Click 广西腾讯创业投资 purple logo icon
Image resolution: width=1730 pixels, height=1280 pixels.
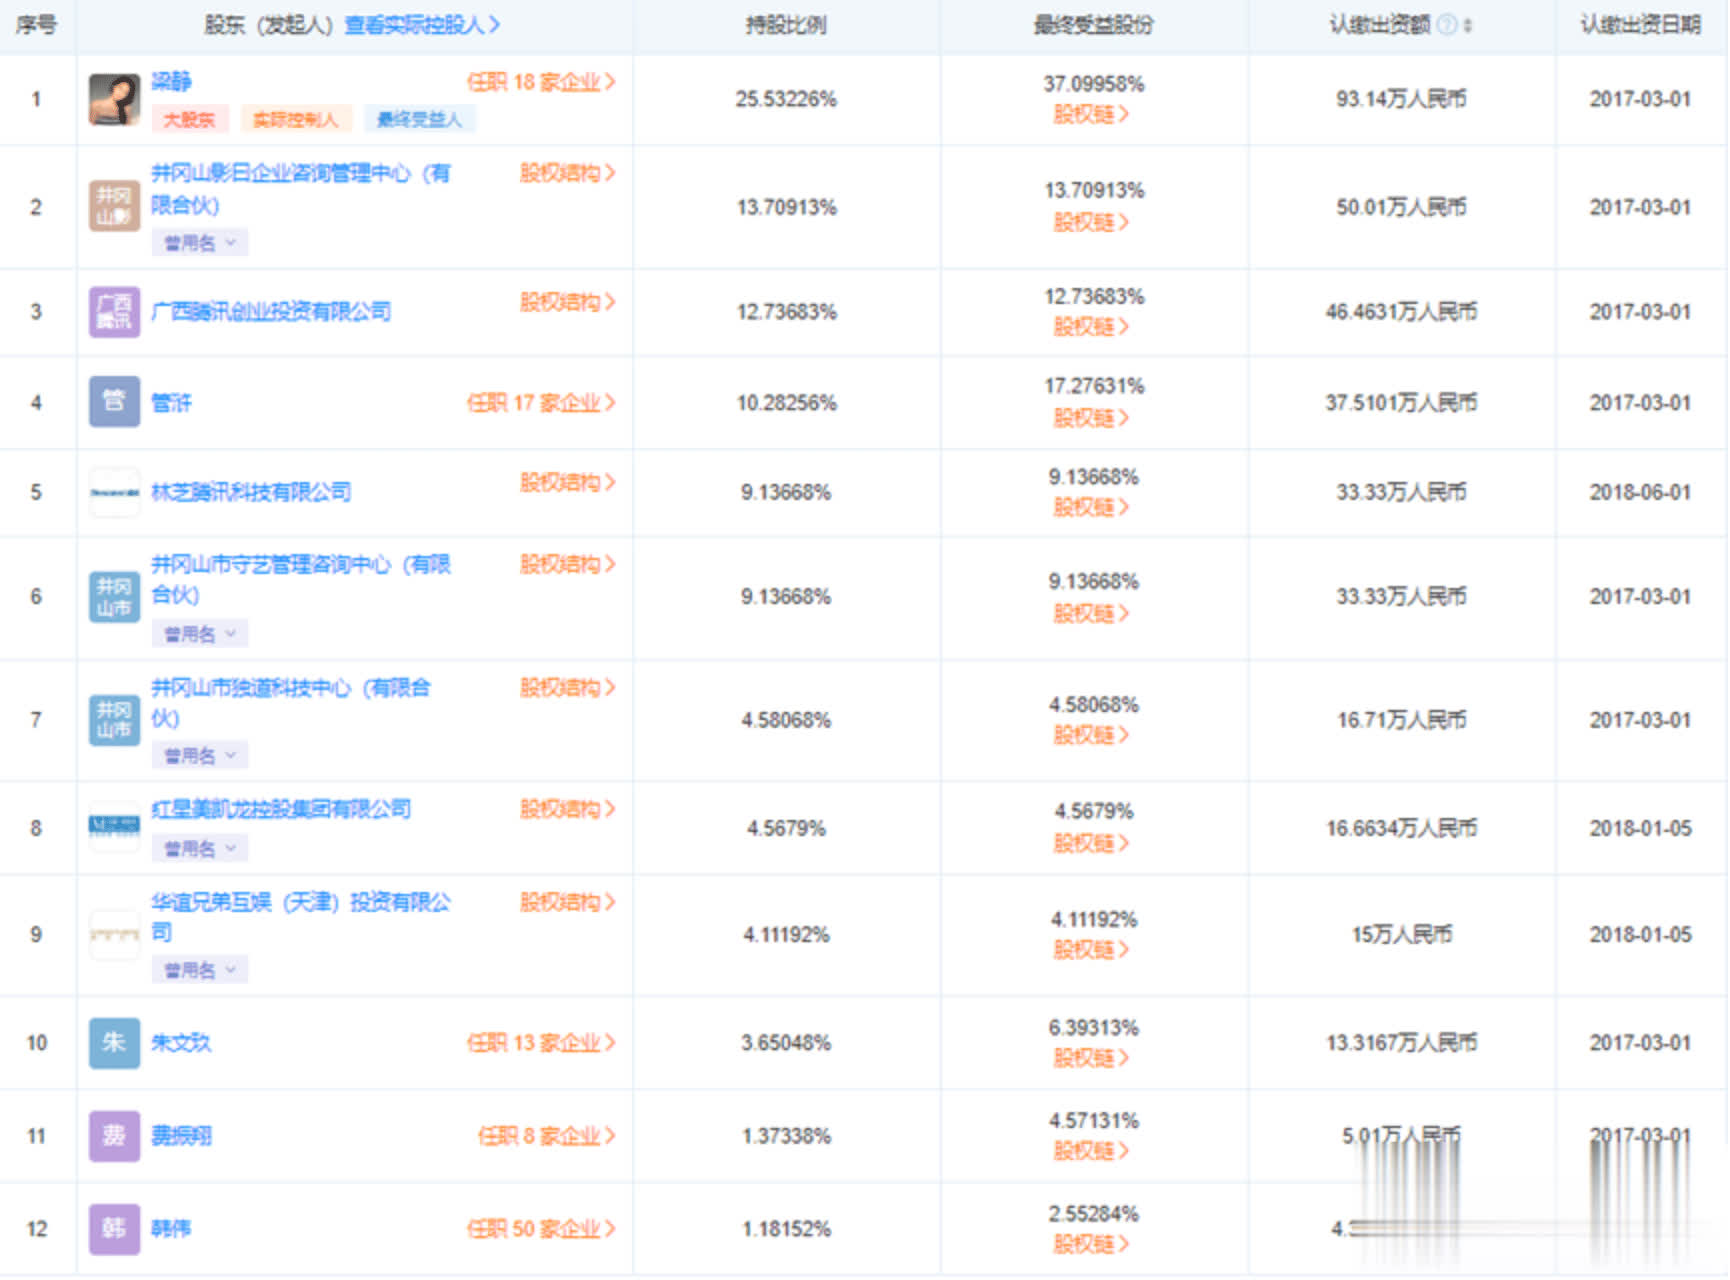pos(114,312)
